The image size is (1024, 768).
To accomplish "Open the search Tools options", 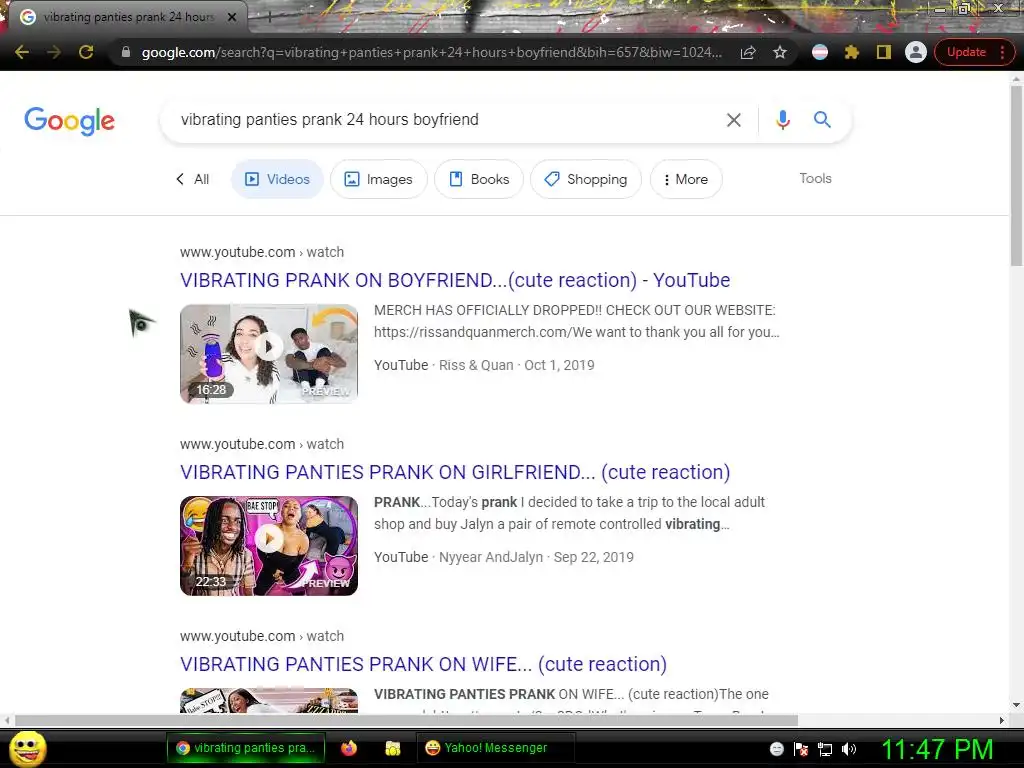I will click(x=815, y=178).
